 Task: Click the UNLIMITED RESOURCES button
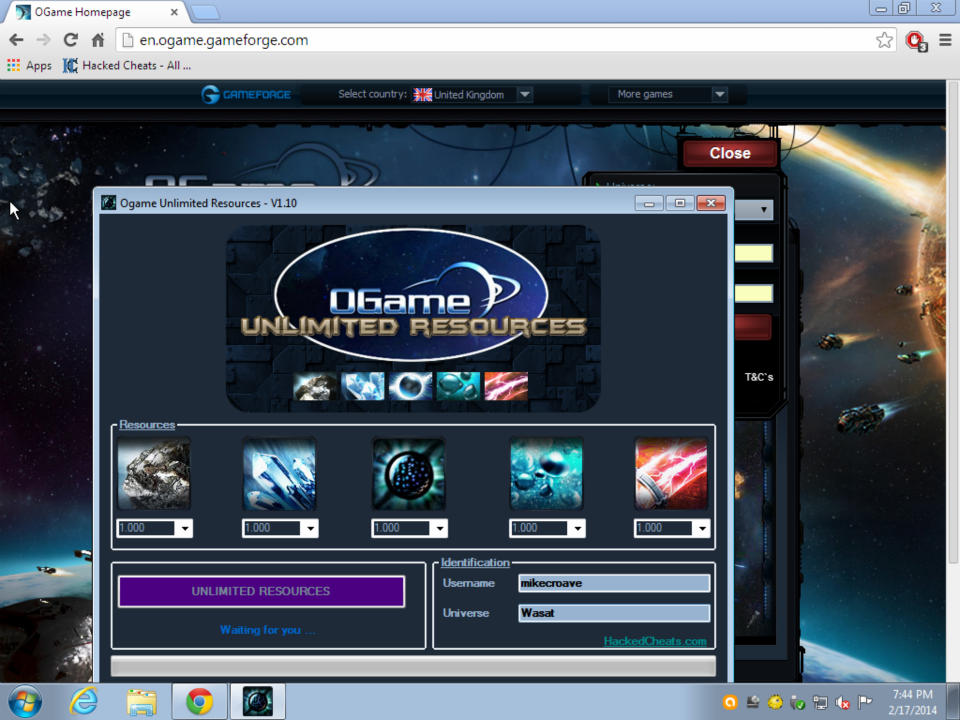pyautogui.click(x=261, y=591)
